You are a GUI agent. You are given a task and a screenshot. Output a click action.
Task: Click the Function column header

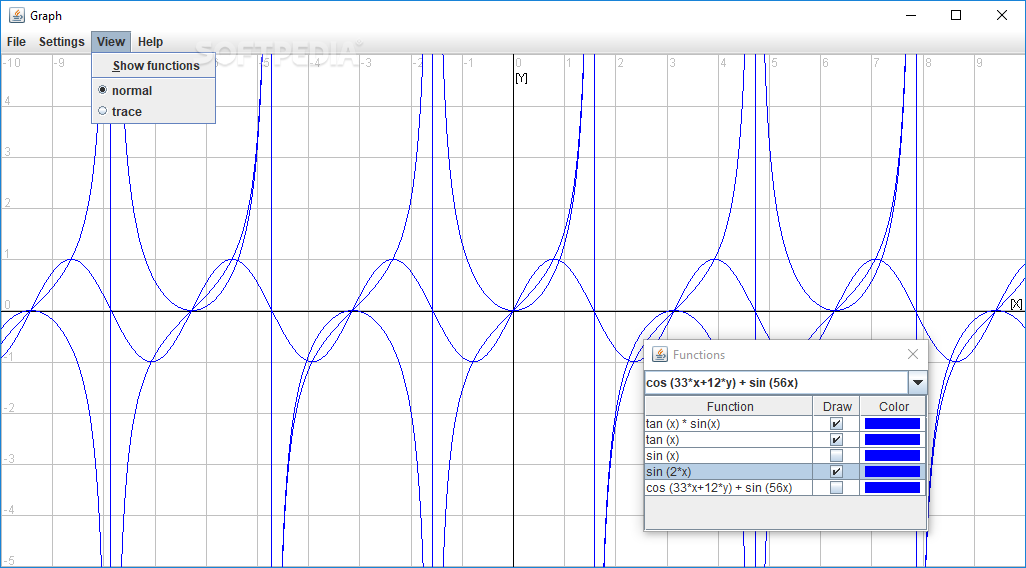(729, 406)
